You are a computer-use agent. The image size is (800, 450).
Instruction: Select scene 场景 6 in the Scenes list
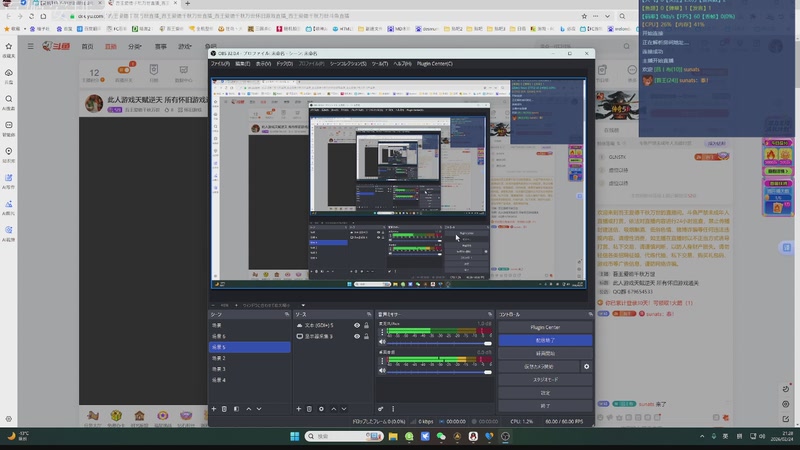click(249, 336)
